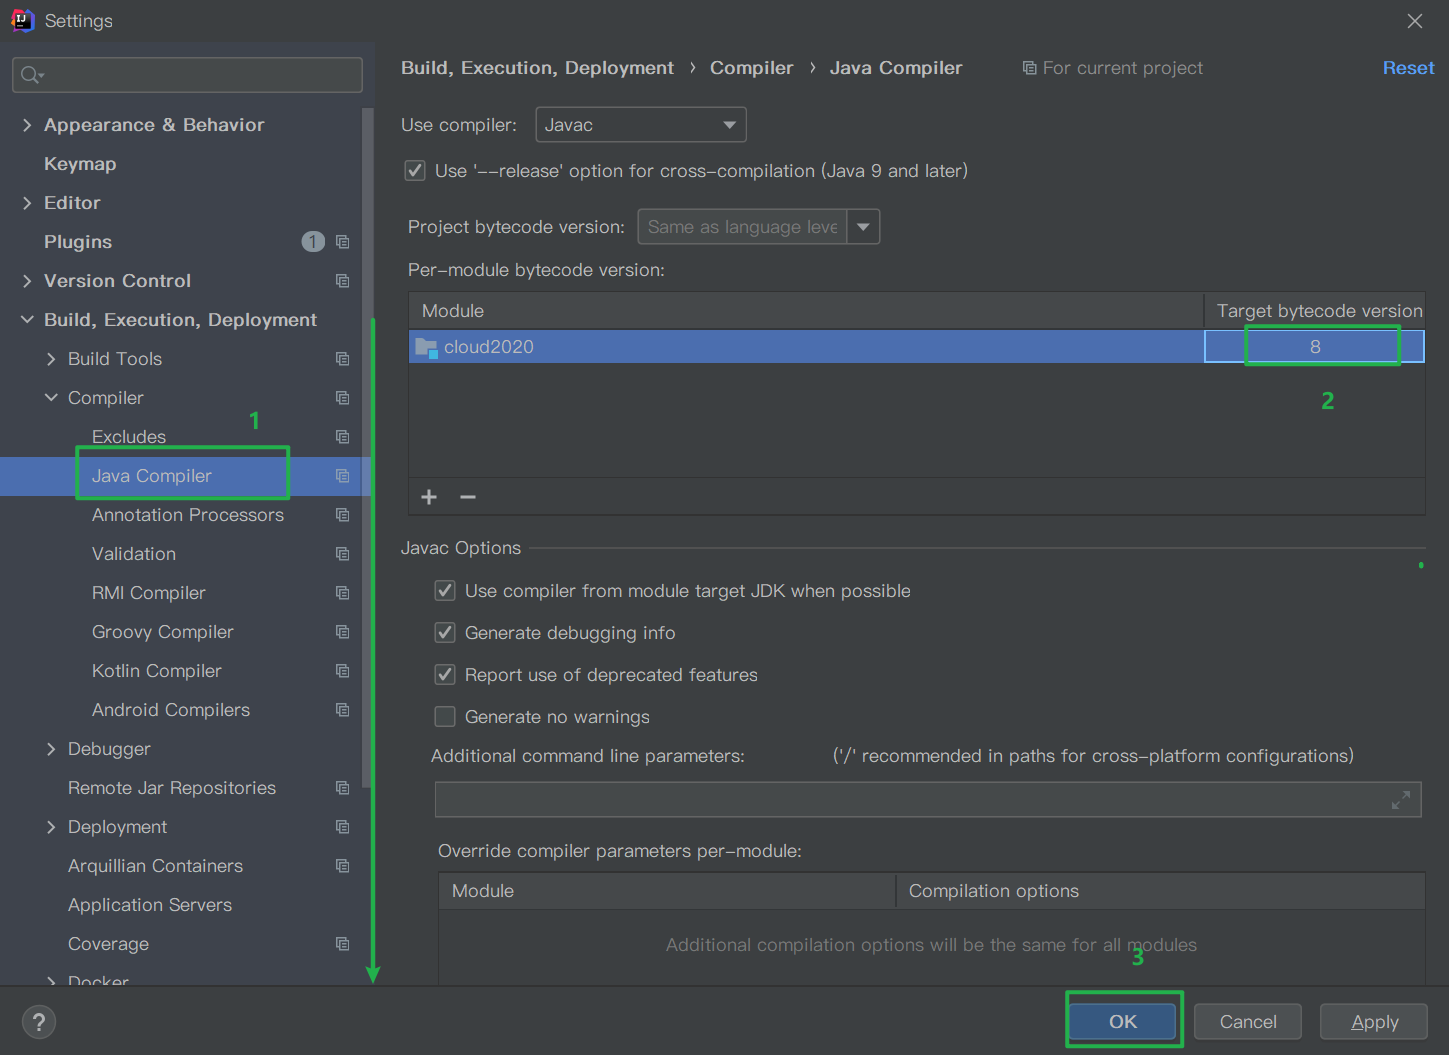Expand the command line parameters field icon
The image size is (1449, 1055).
pos(1401,800)
